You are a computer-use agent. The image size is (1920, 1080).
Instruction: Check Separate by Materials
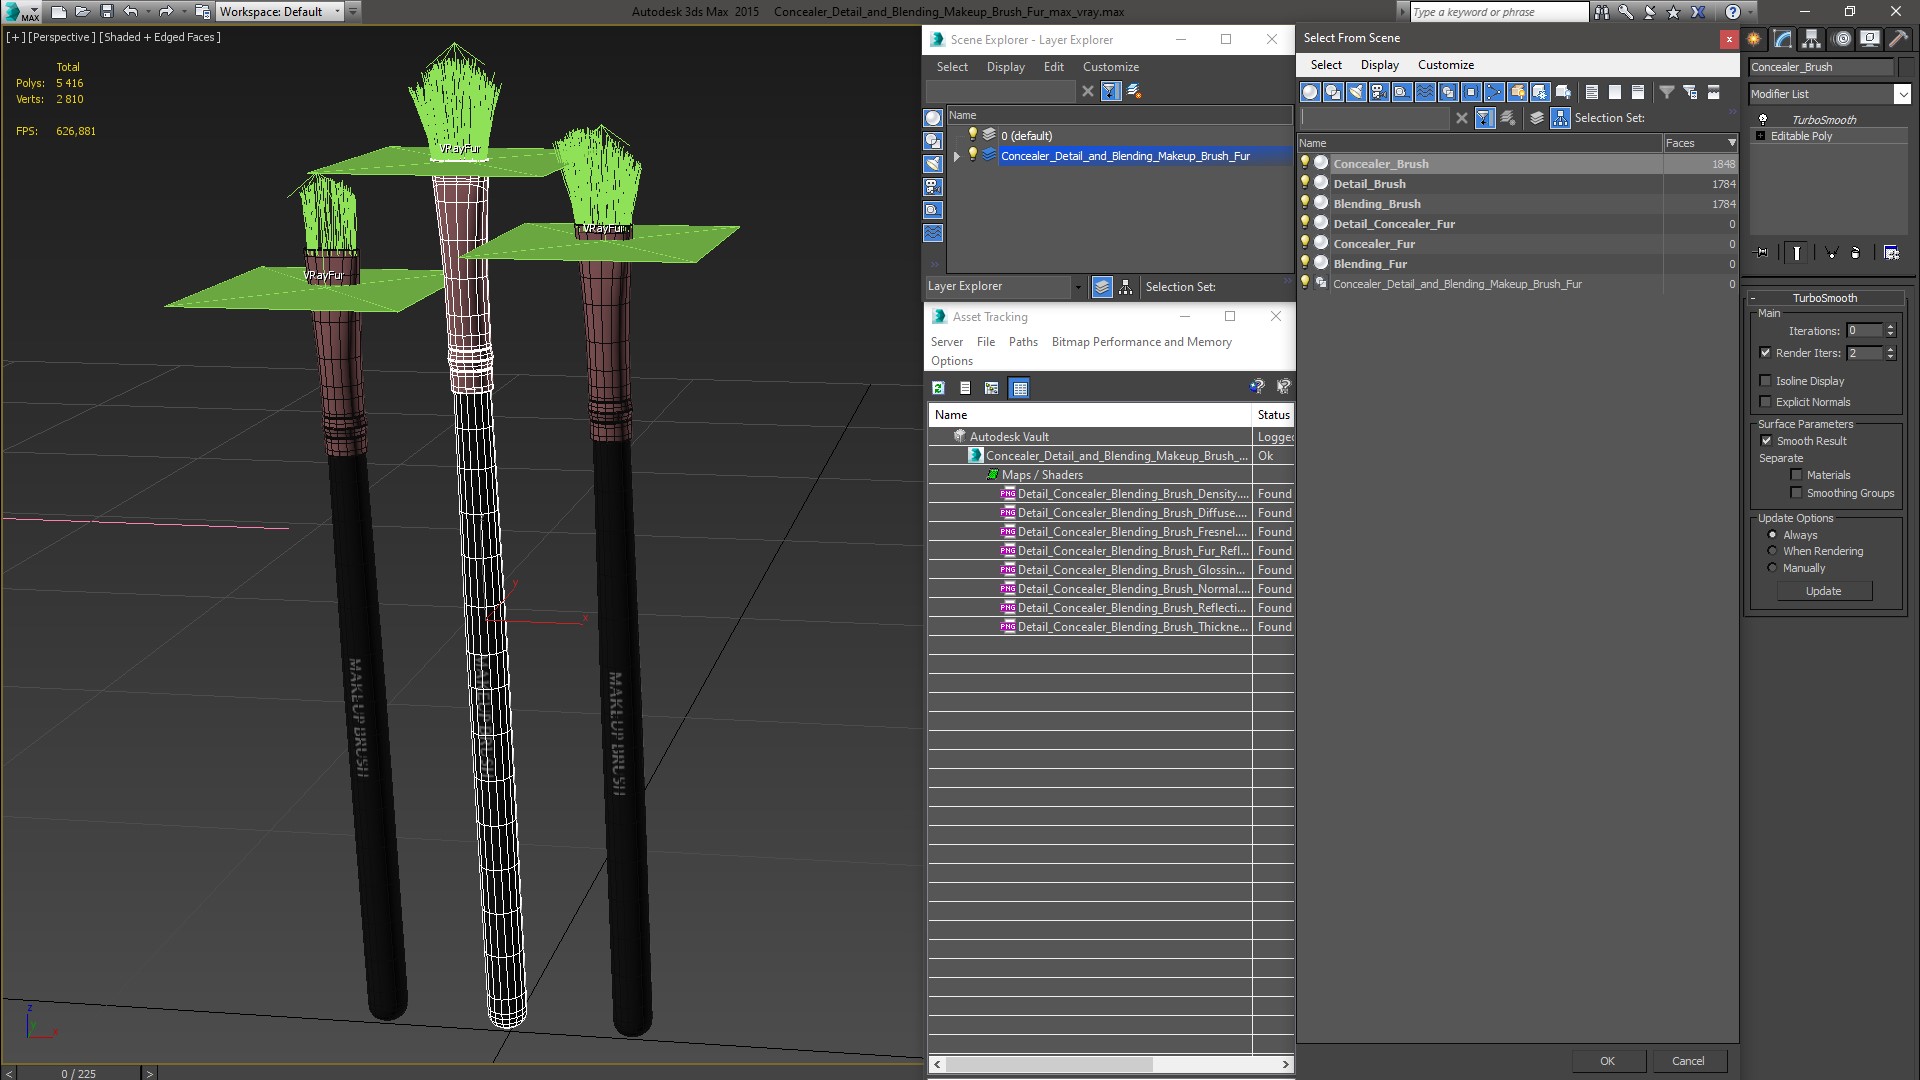1796,475
